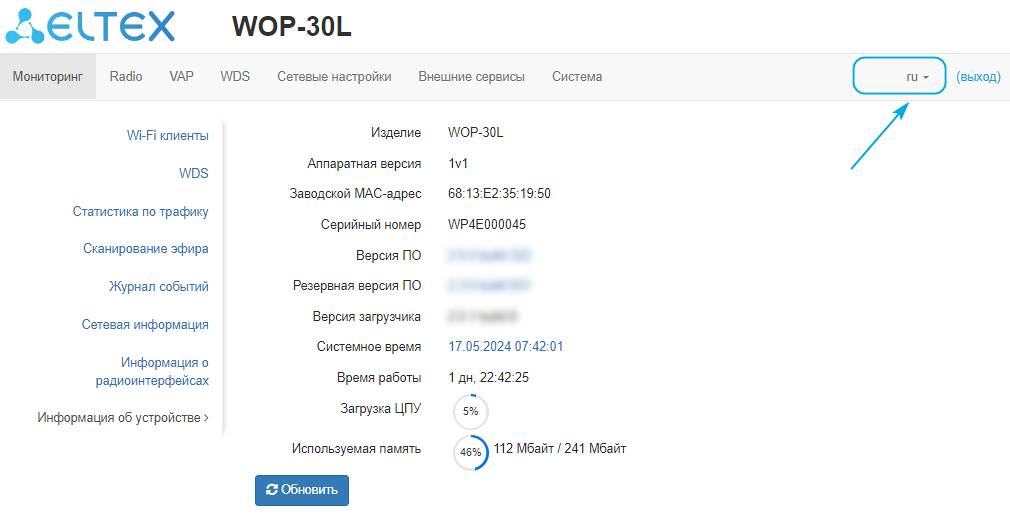The image size is (1010, 517).
Task: Open Сетевая информация page
Action: click(x=145, y=324)
